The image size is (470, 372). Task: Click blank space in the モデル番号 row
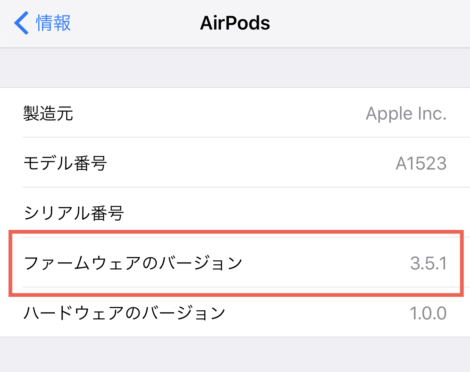250,163
